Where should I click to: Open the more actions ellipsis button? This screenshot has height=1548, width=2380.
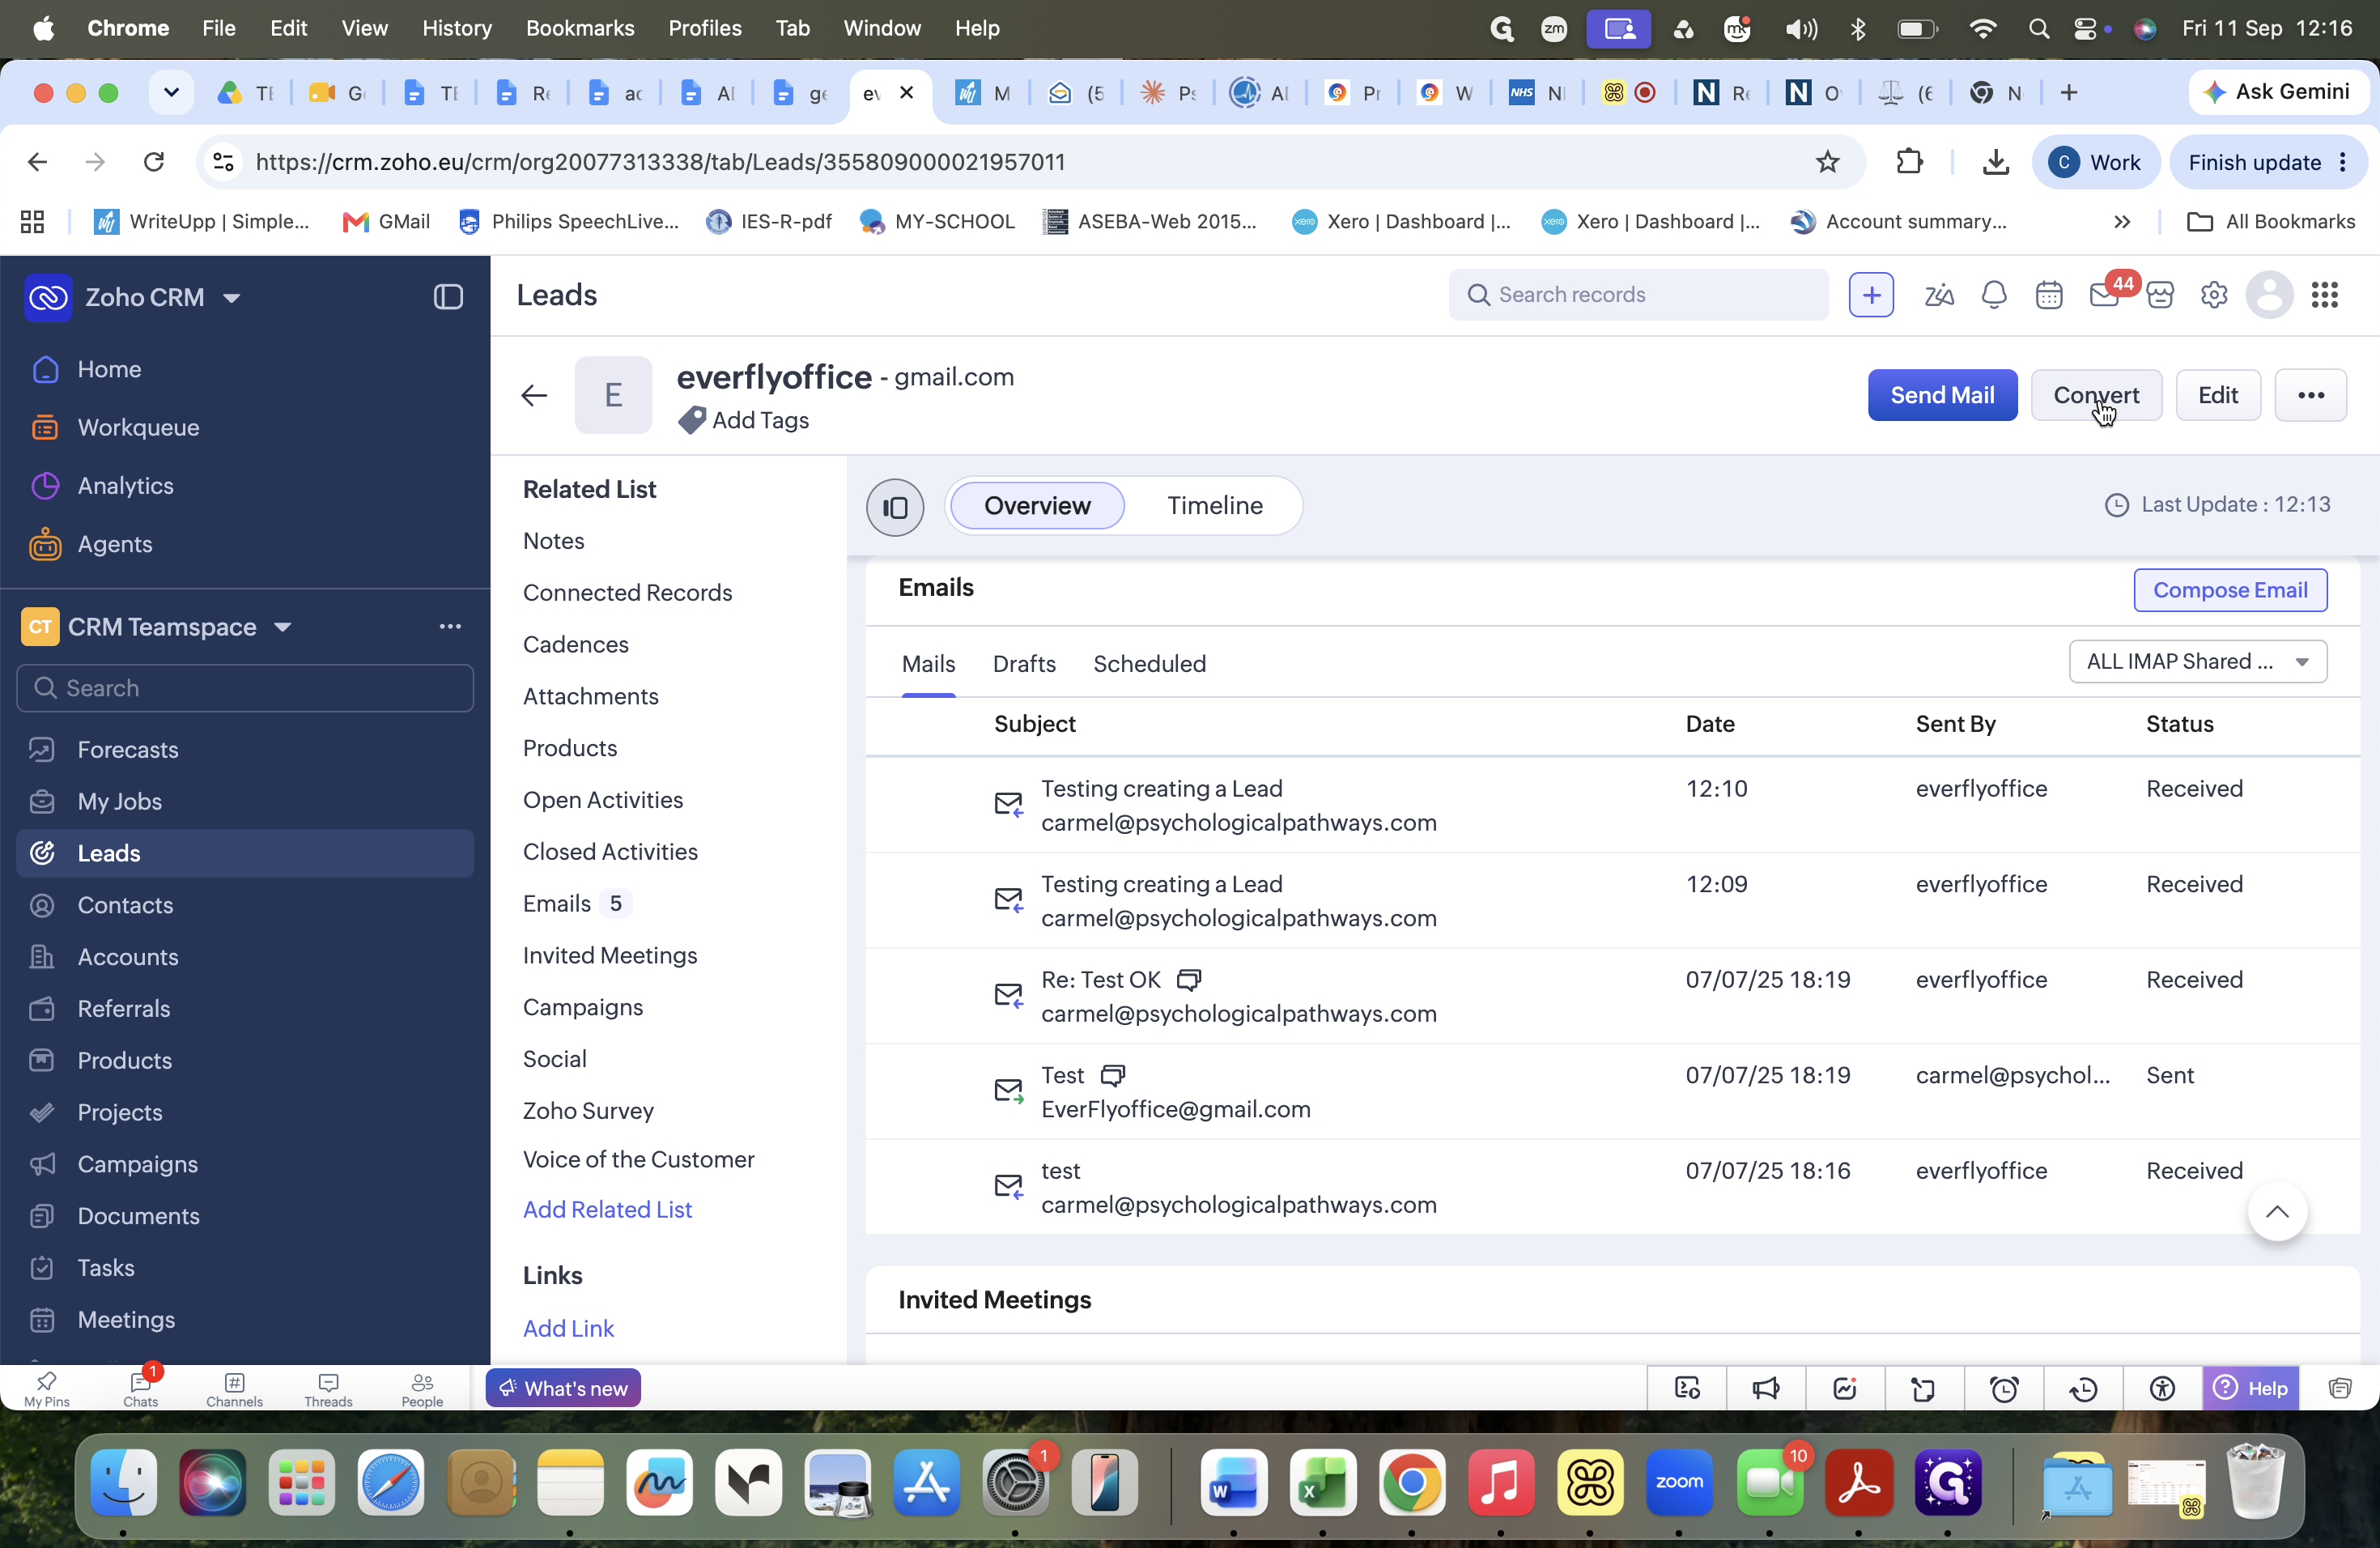(2311, 395)
